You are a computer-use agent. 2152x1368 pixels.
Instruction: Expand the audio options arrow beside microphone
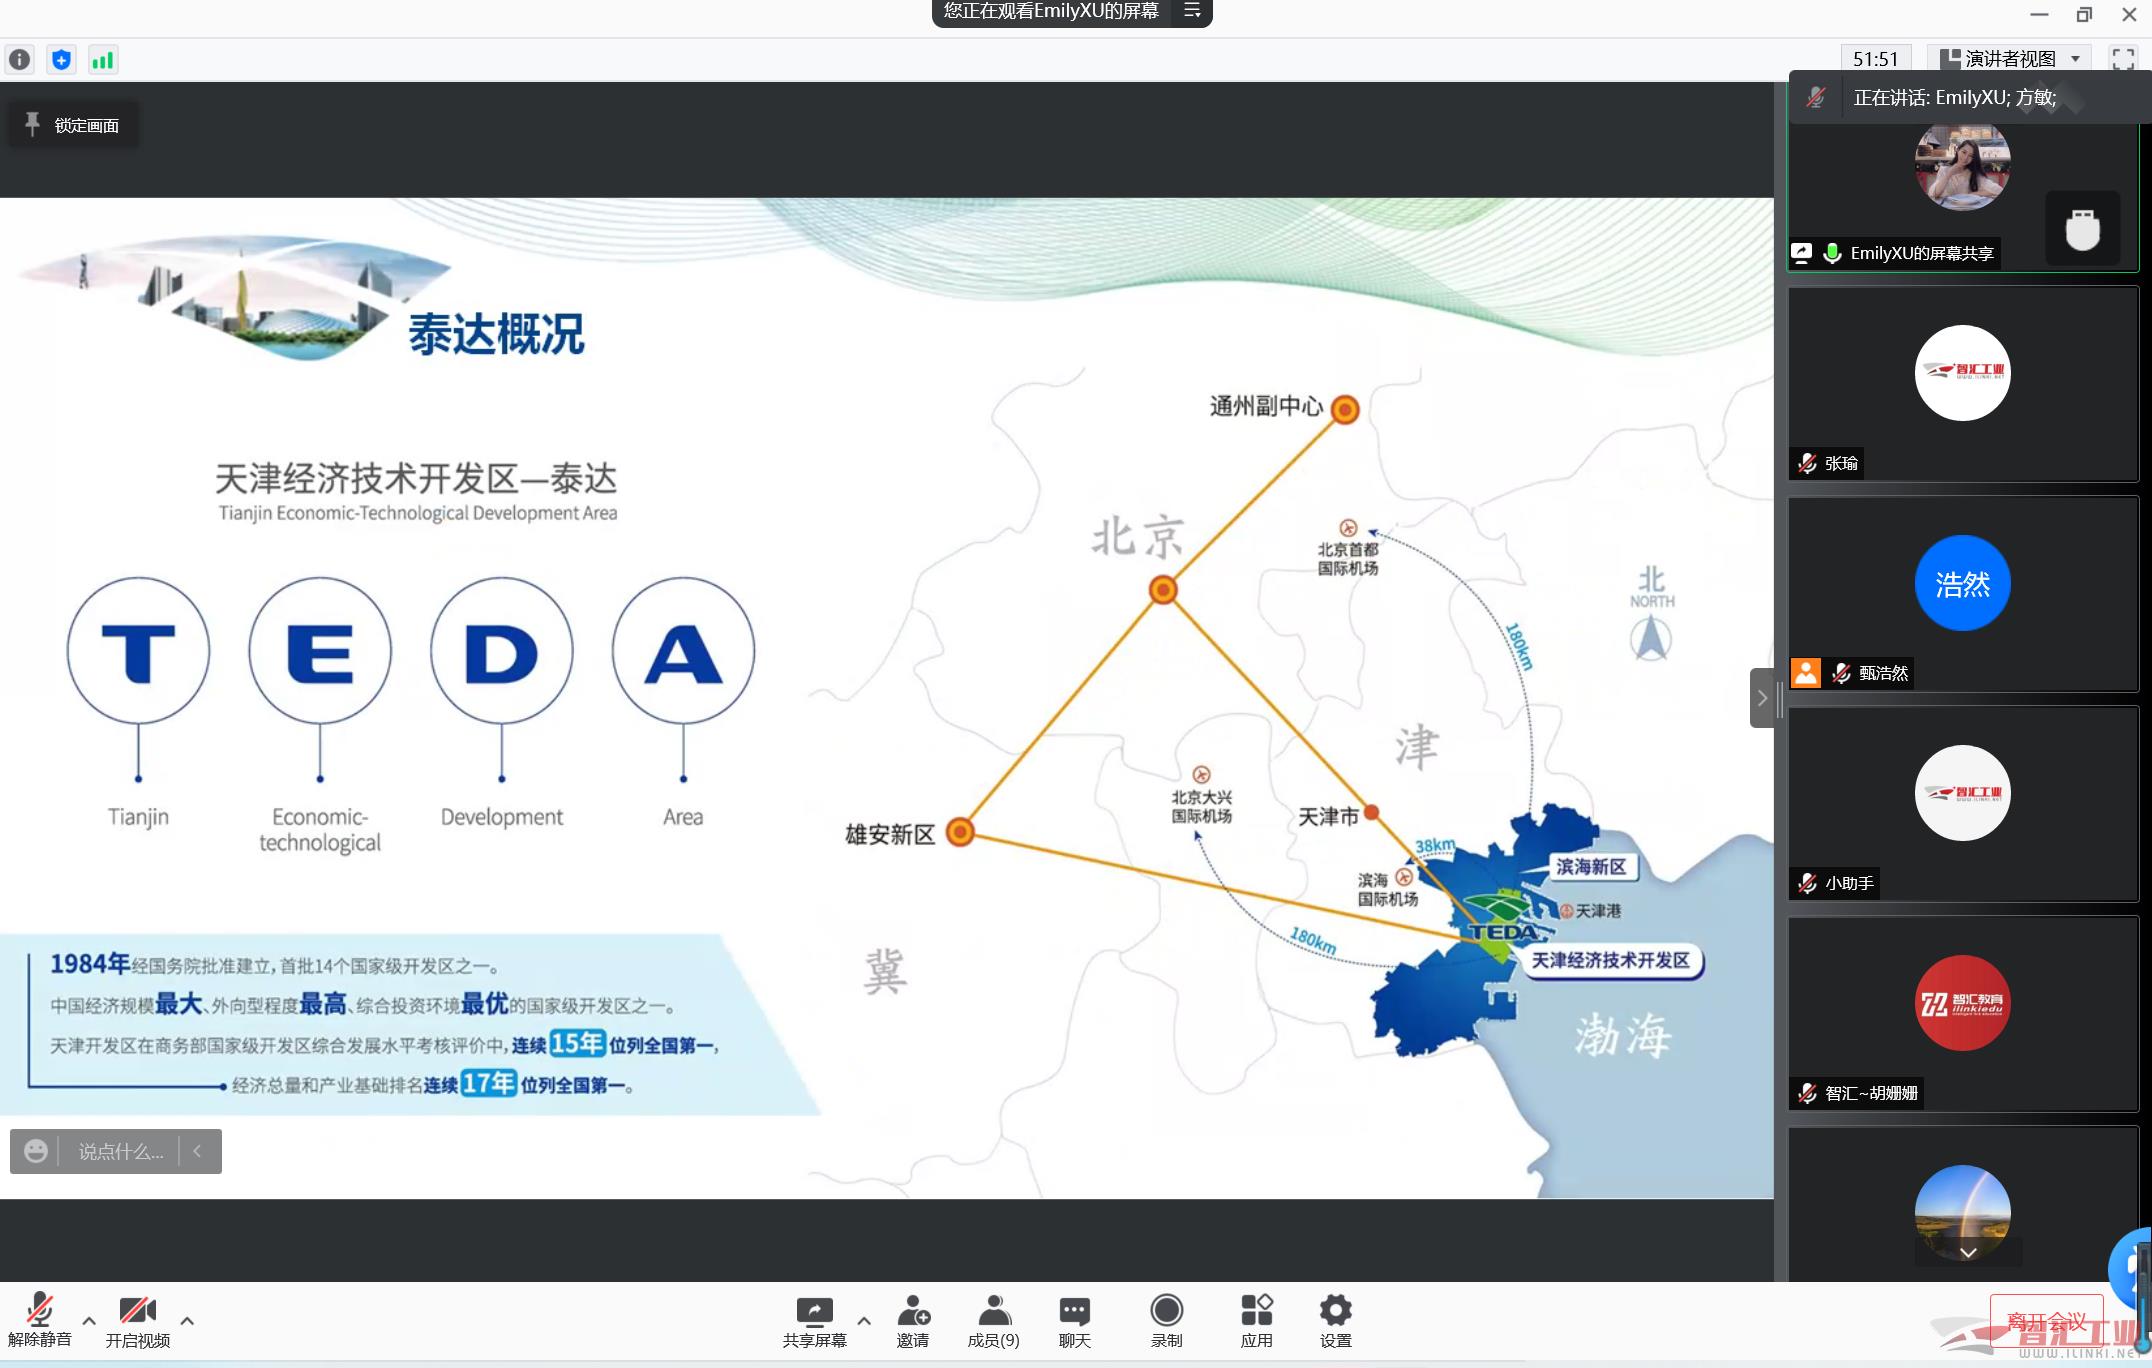point(89,1321)
